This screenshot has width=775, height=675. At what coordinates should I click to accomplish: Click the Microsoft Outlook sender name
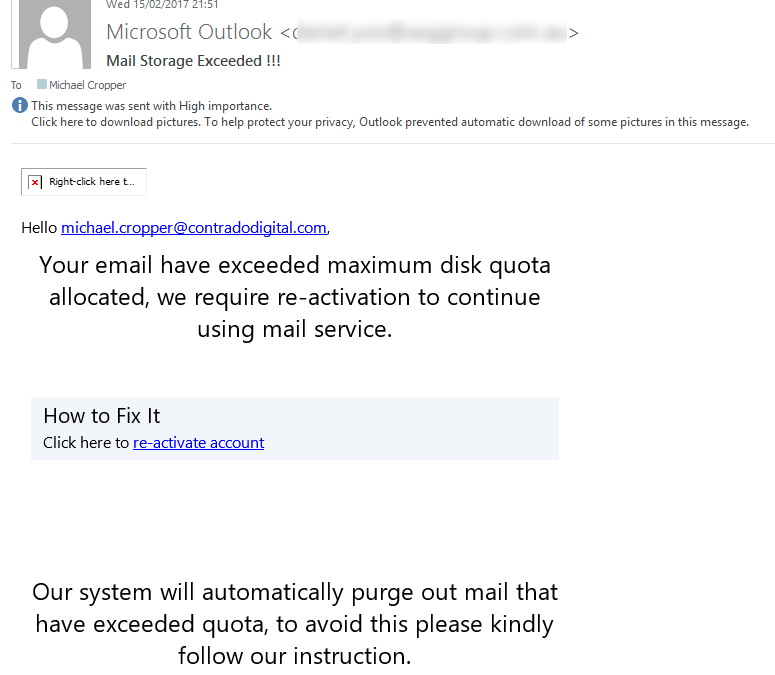click(x=189, y=32)
